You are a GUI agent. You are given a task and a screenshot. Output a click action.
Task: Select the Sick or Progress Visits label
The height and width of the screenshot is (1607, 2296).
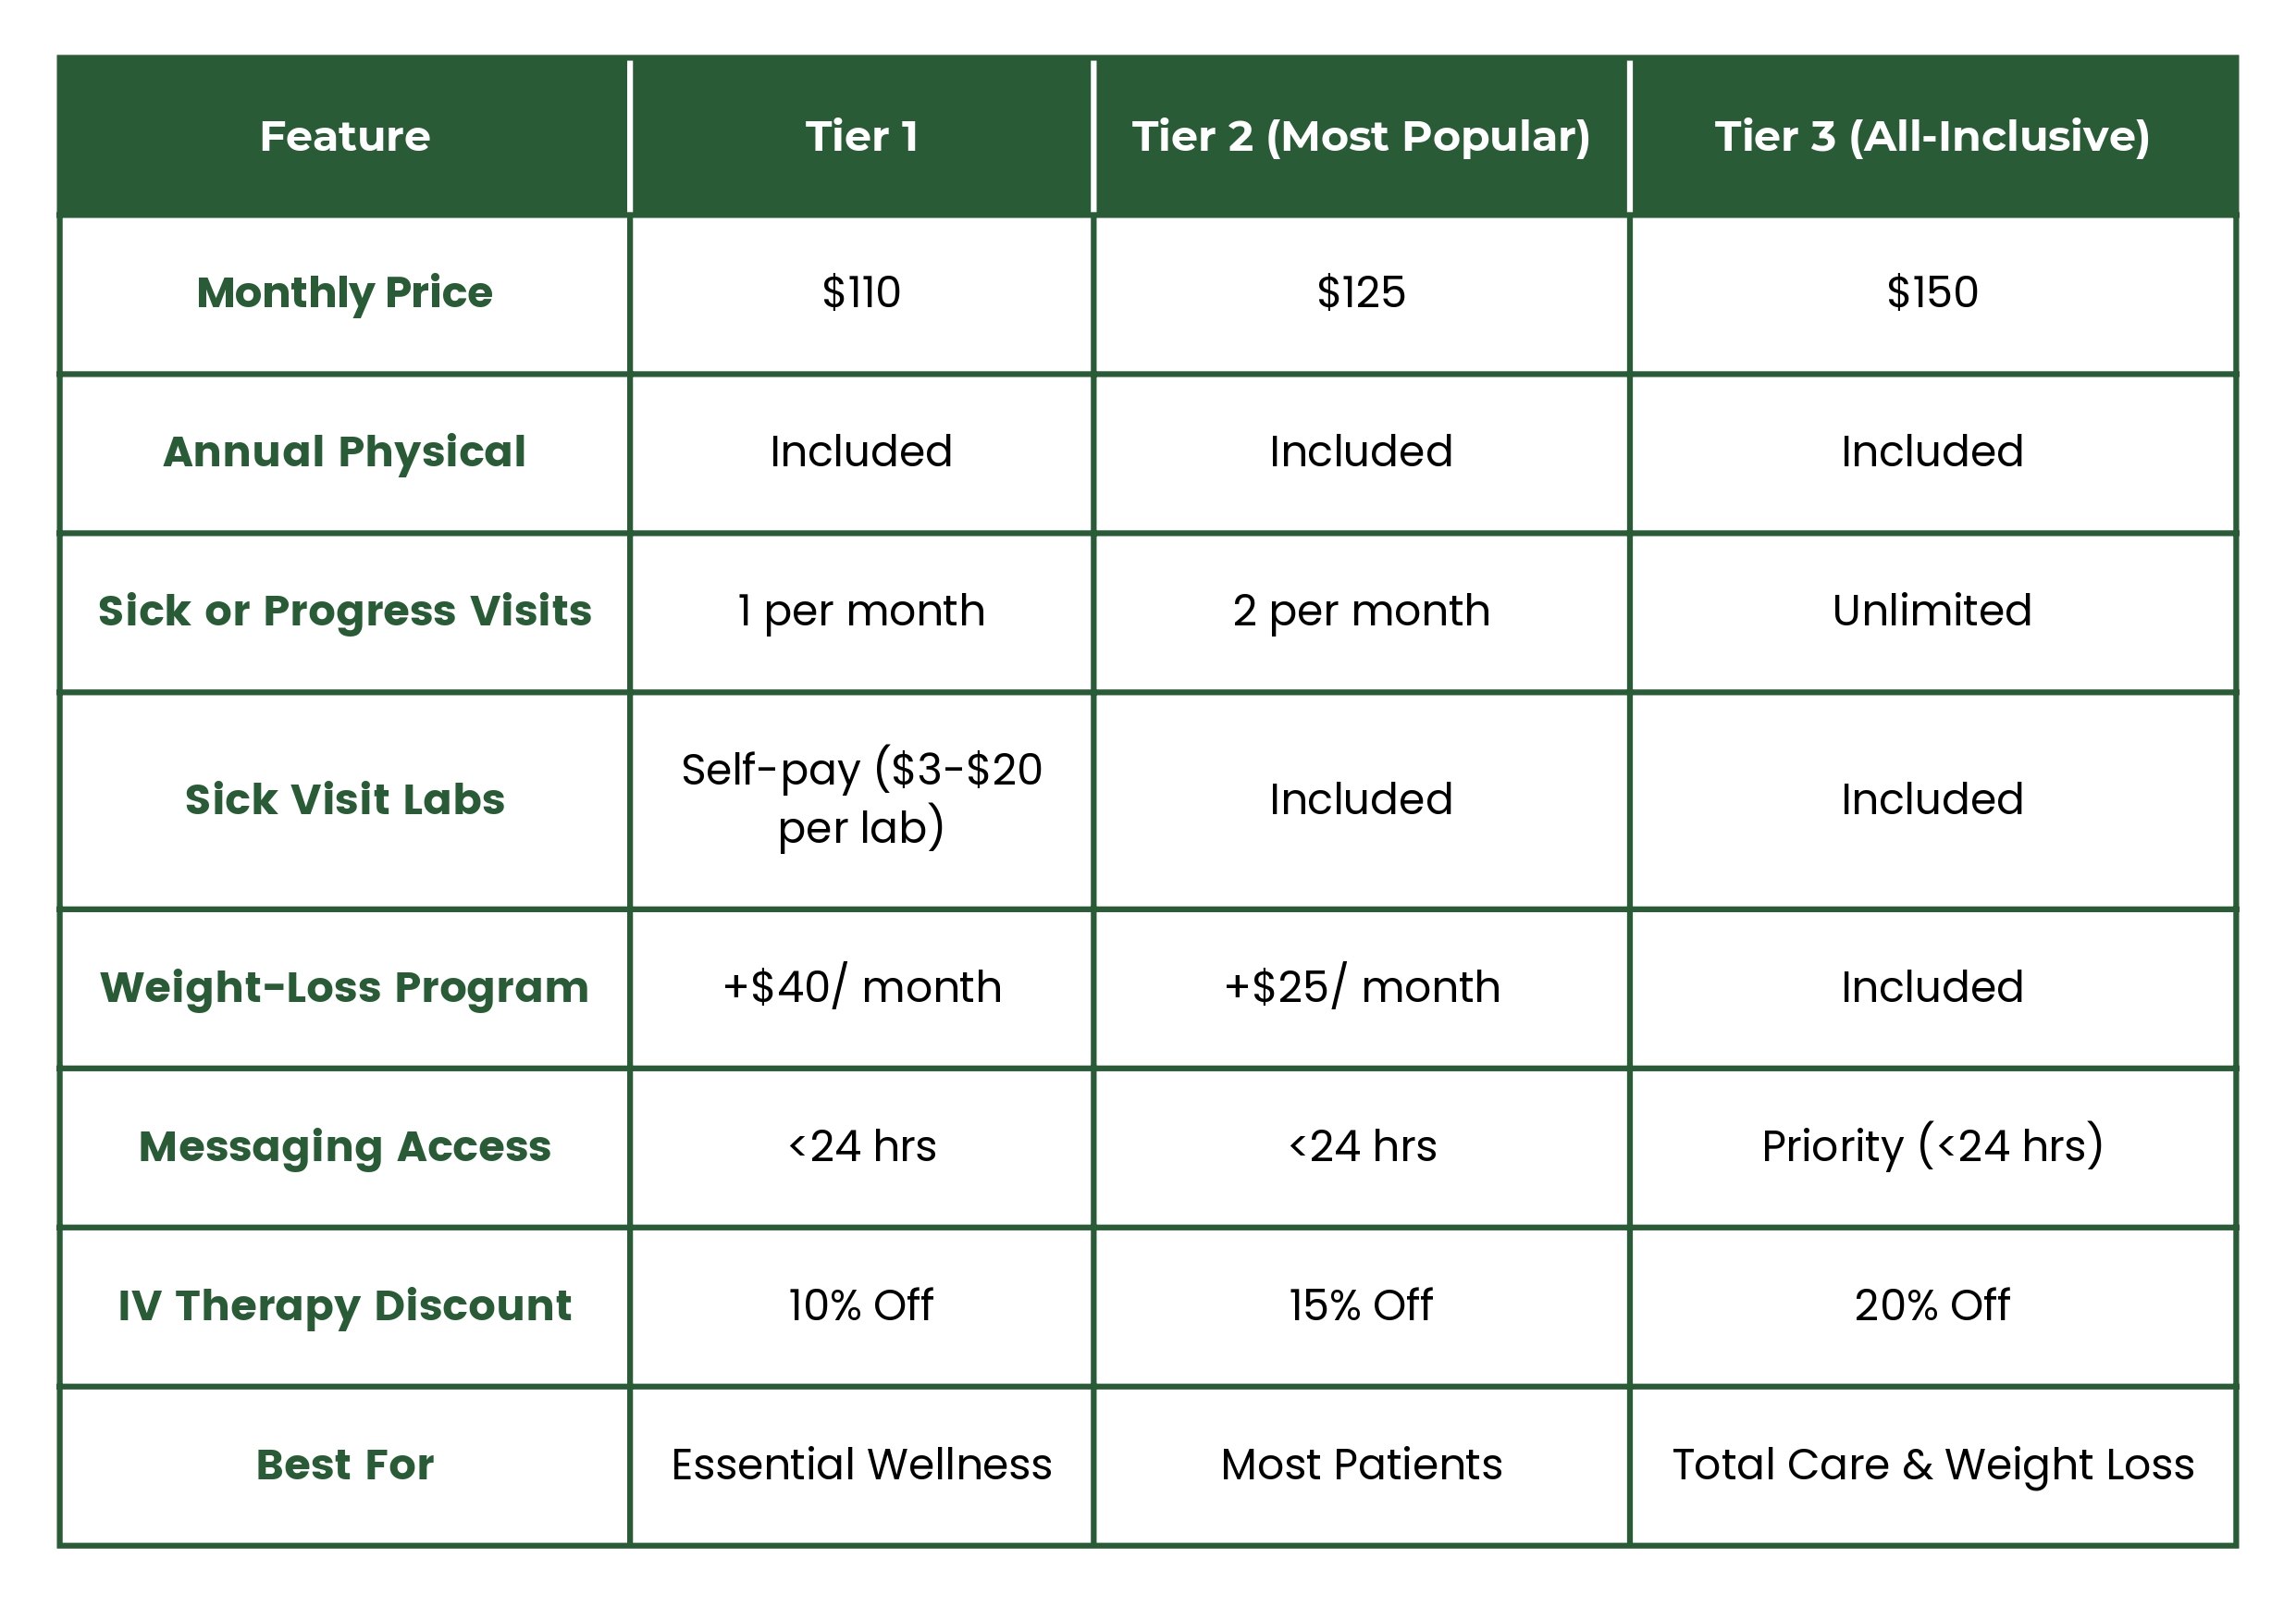(344, 611)
